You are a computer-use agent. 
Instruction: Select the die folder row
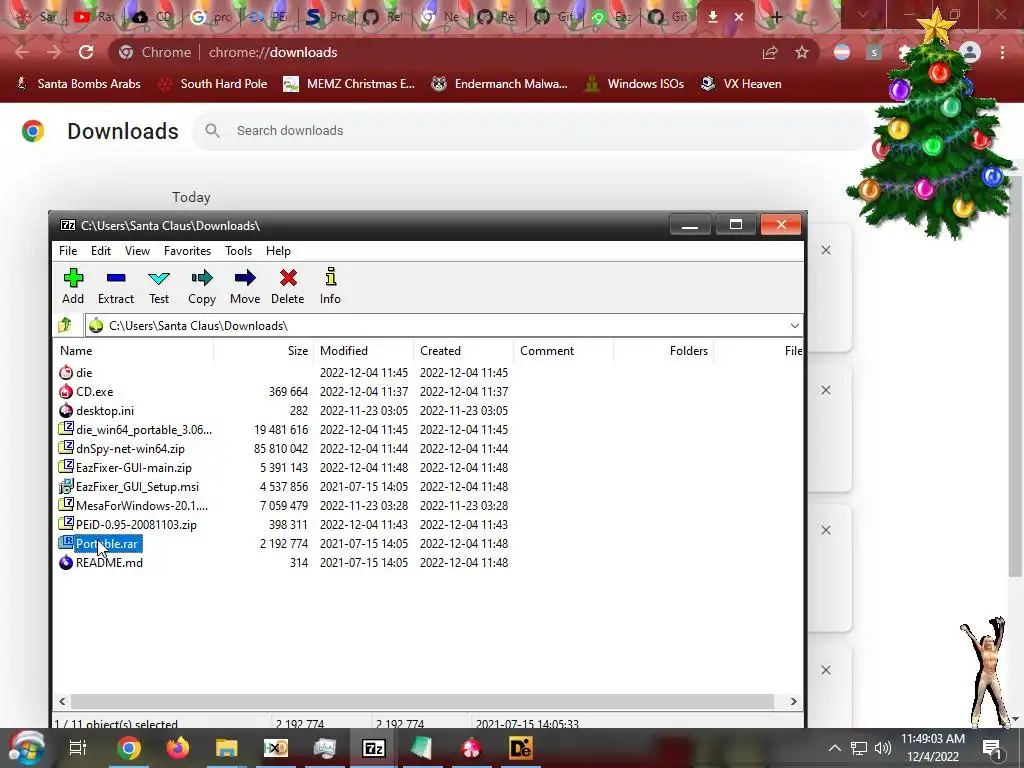tap(84, 373)
